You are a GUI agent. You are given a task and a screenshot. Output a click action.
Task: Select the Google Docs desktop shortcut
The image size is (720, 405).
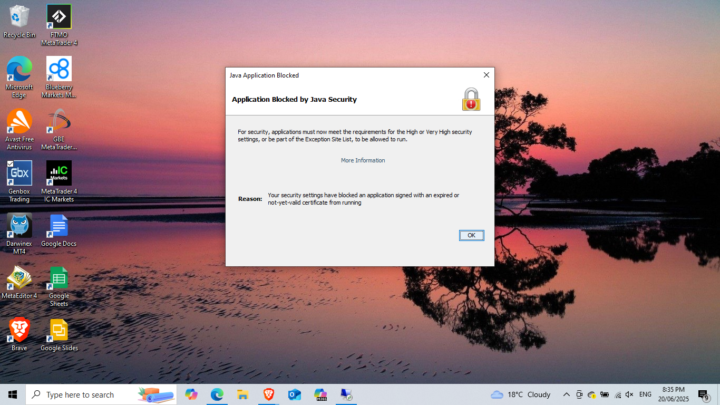(59, 231)
